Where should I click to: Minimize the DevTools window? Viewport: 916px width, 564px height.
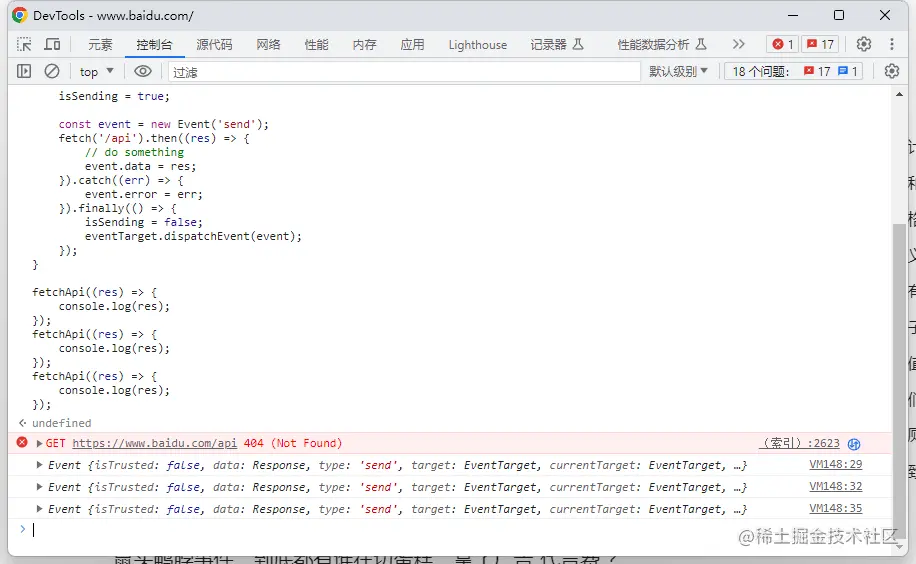793,15
